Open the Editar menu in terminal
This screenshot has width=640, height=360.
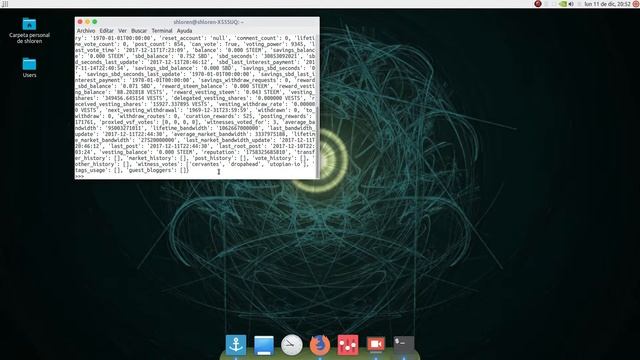pyautogui.click(x=107, y=31)
